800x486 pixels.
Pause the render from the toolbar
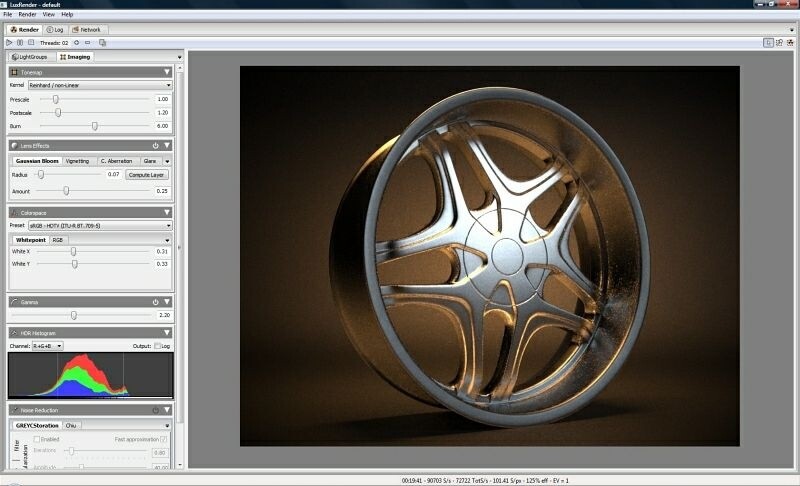coord(20,43)
